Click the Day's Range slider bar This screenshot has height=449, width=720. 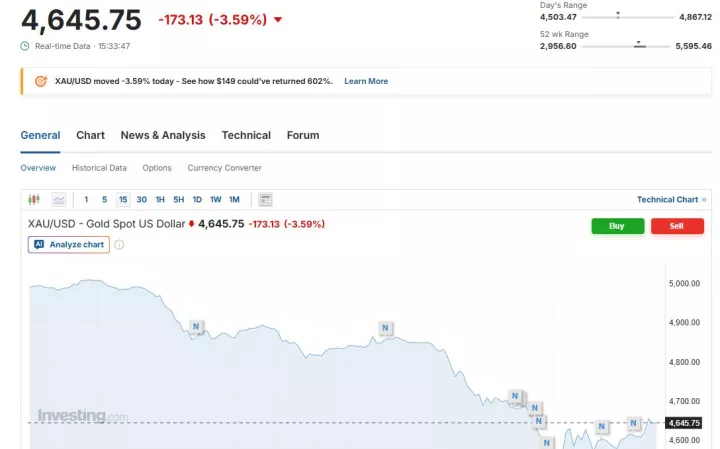pos(619,17)
